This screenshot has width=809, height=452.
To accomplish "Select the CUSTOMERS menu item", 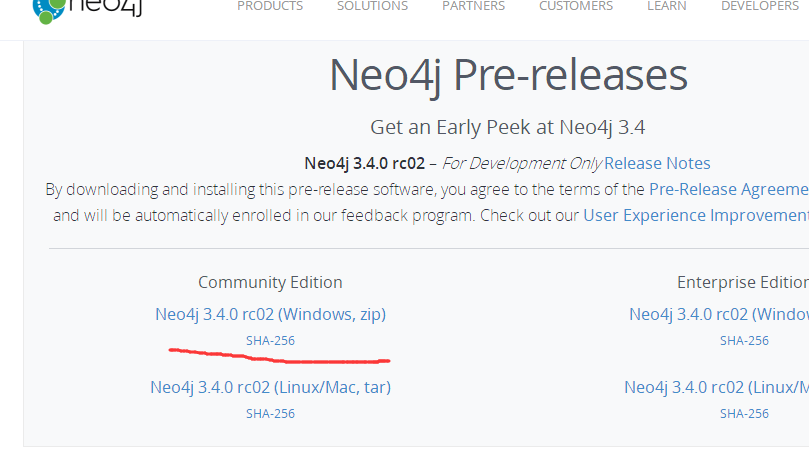I will pos(576,6).
